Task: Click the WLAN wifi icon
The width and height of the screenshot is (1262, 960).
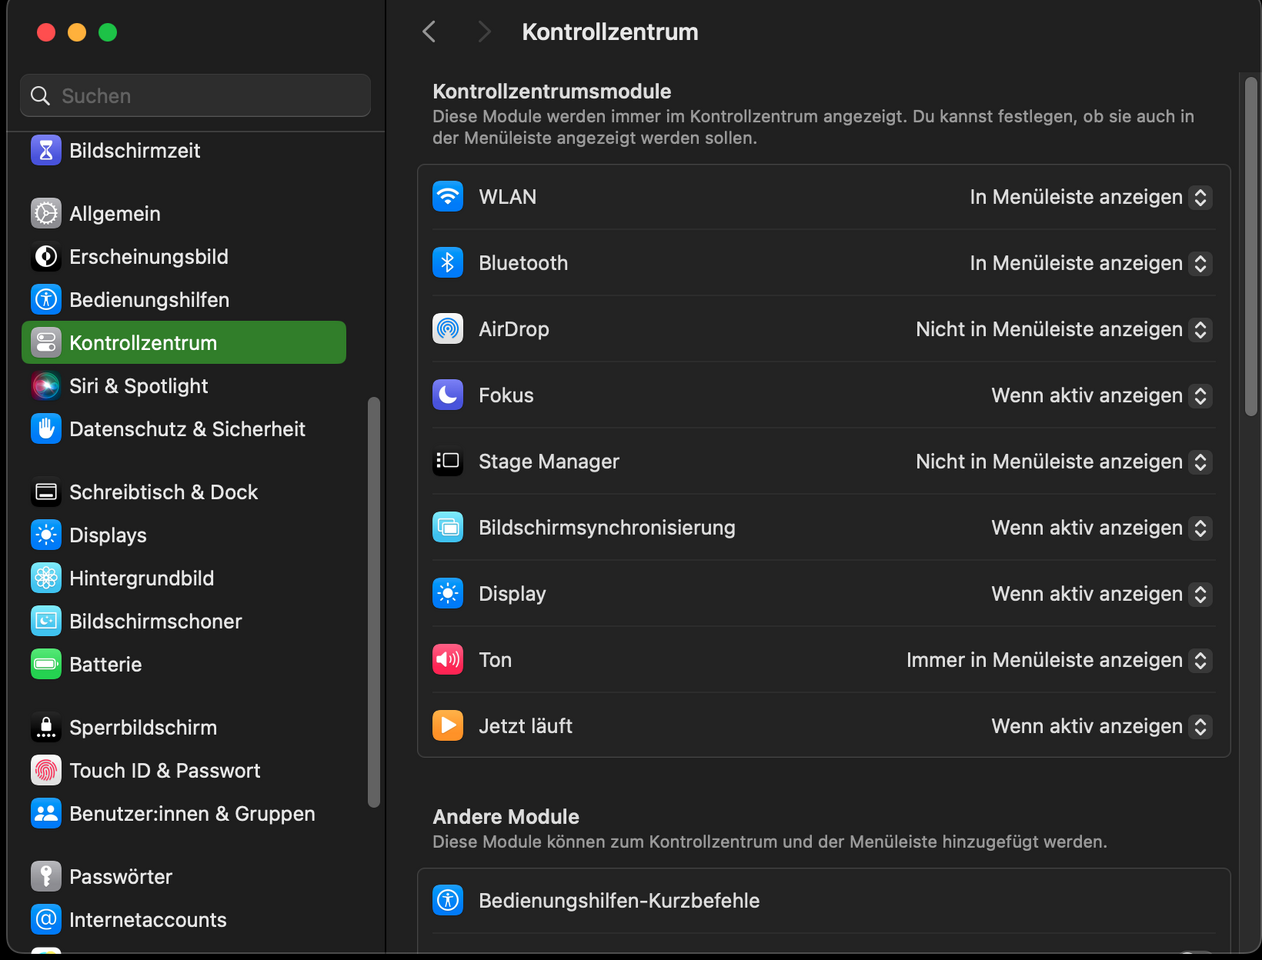Action: (x=448, y=196)
